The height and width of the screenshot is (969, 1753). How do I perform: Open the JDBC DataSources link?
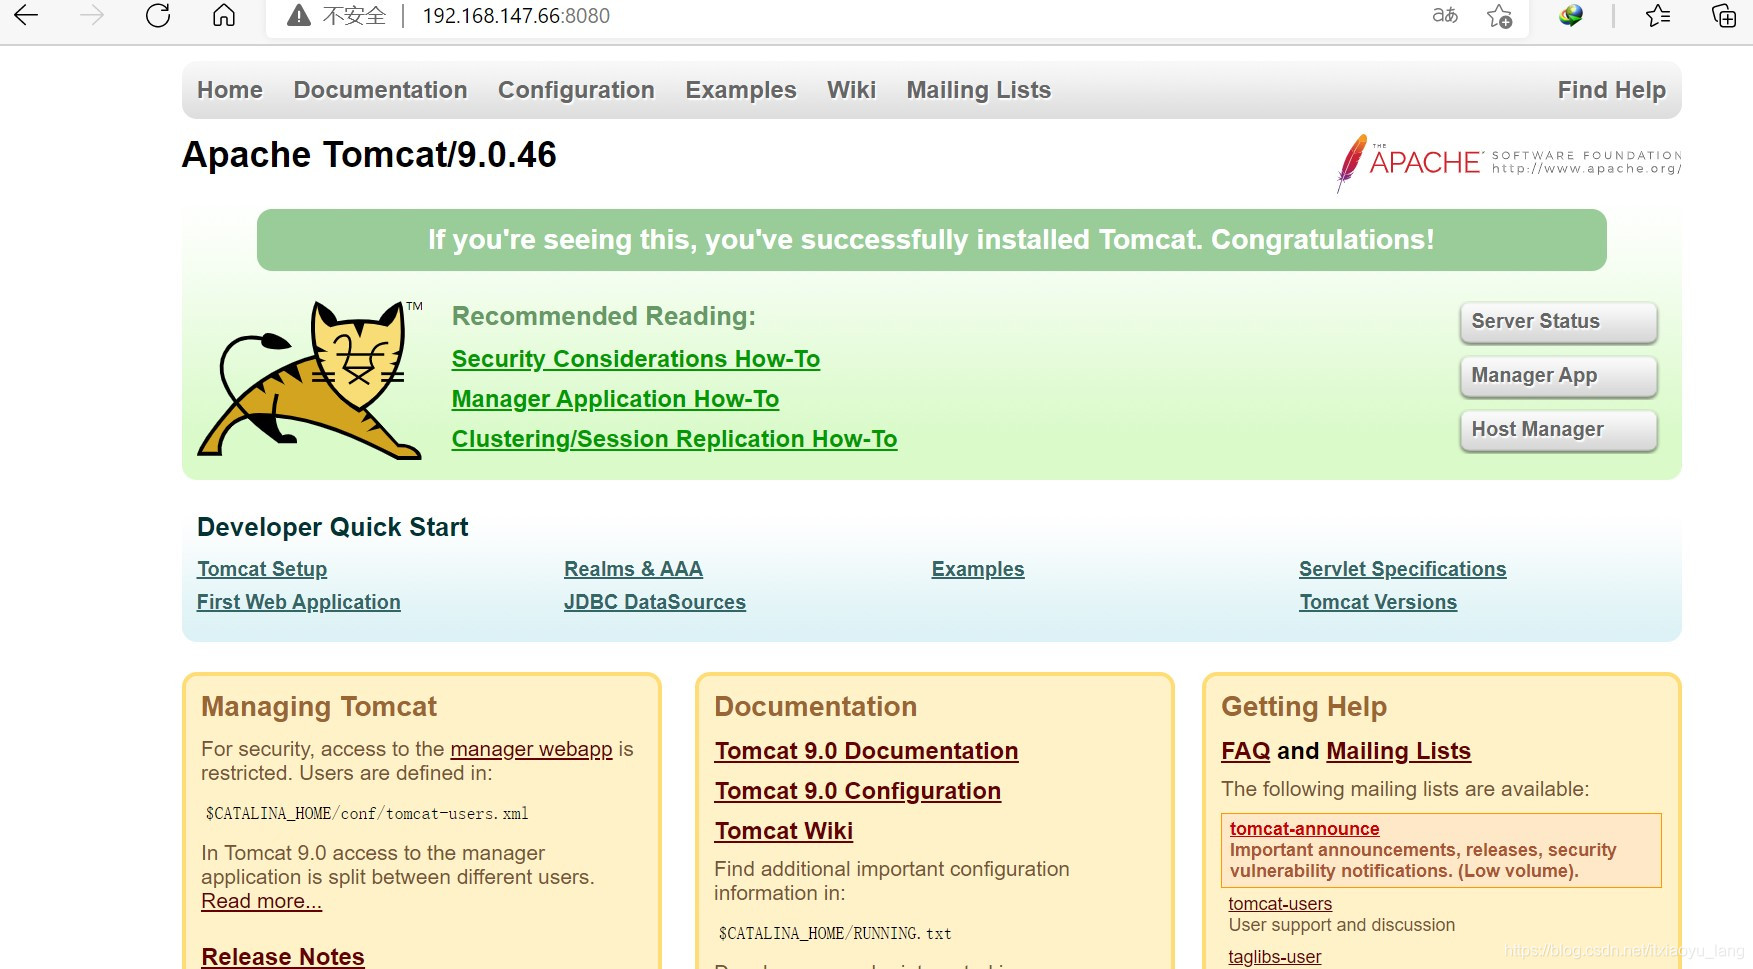655,602
